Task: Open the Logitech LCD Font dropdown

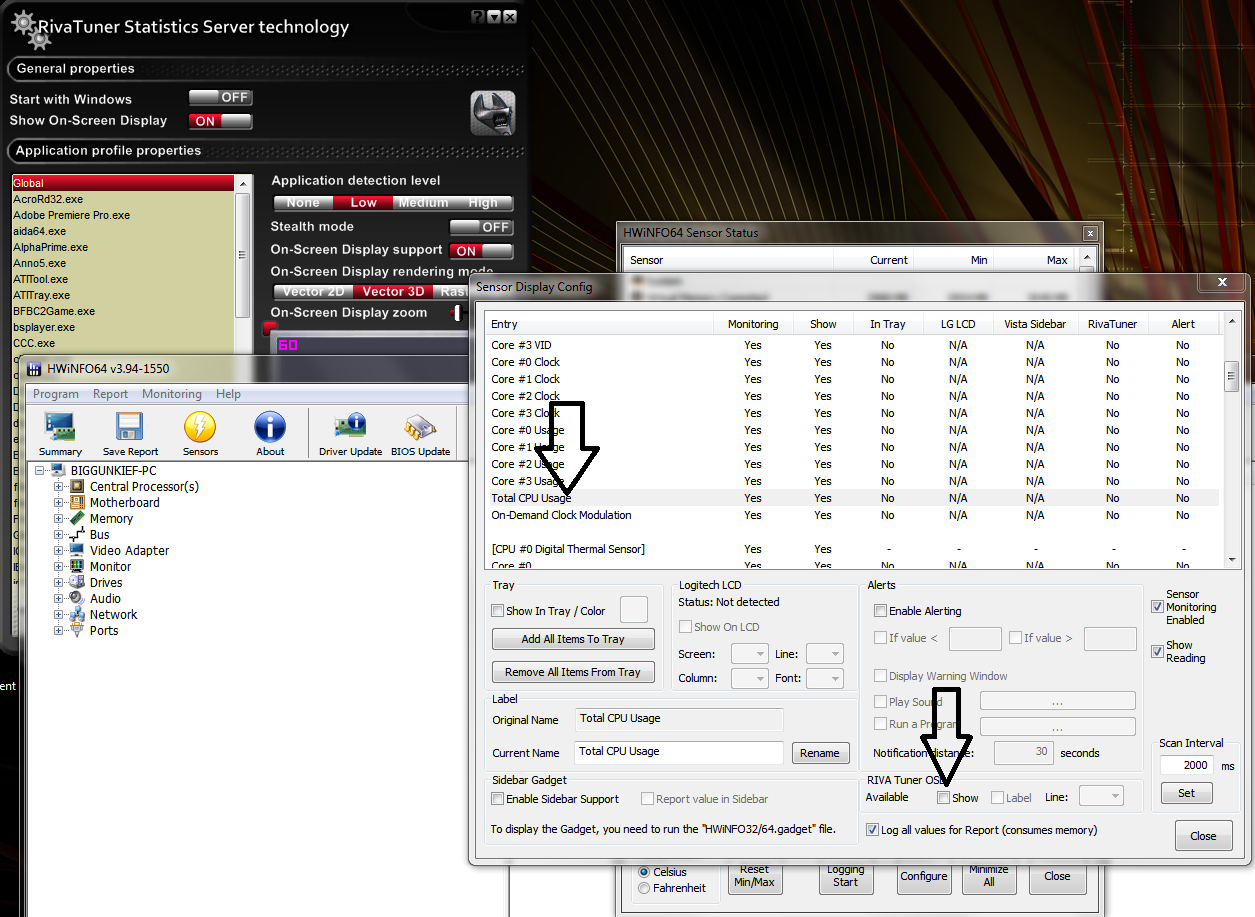Action: pyautogui.click(x=824, y=678)
